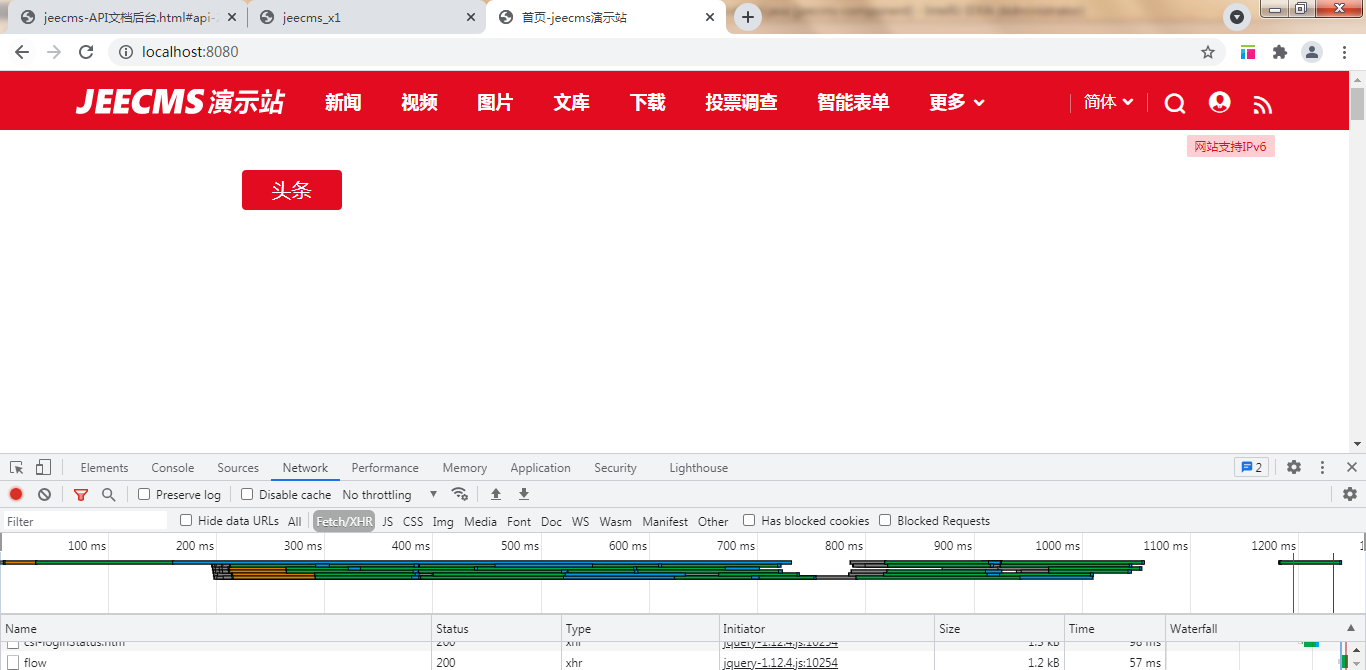Import HAR file with upload arrow
This screenshot has height=670, width=1366.
tap(495, 494)
